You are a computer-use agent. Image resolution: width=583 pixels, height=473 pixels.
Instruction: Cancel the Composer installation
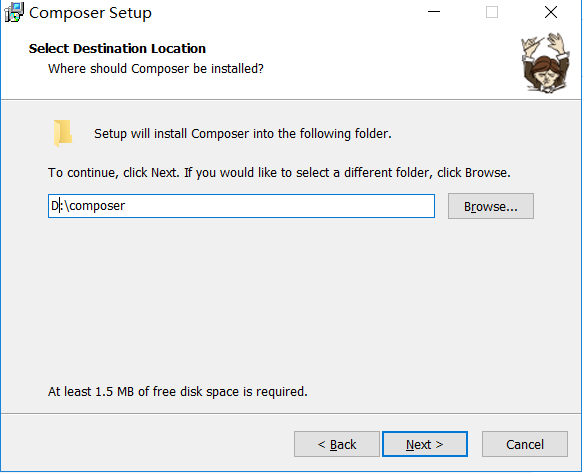(x=525, y=444)
